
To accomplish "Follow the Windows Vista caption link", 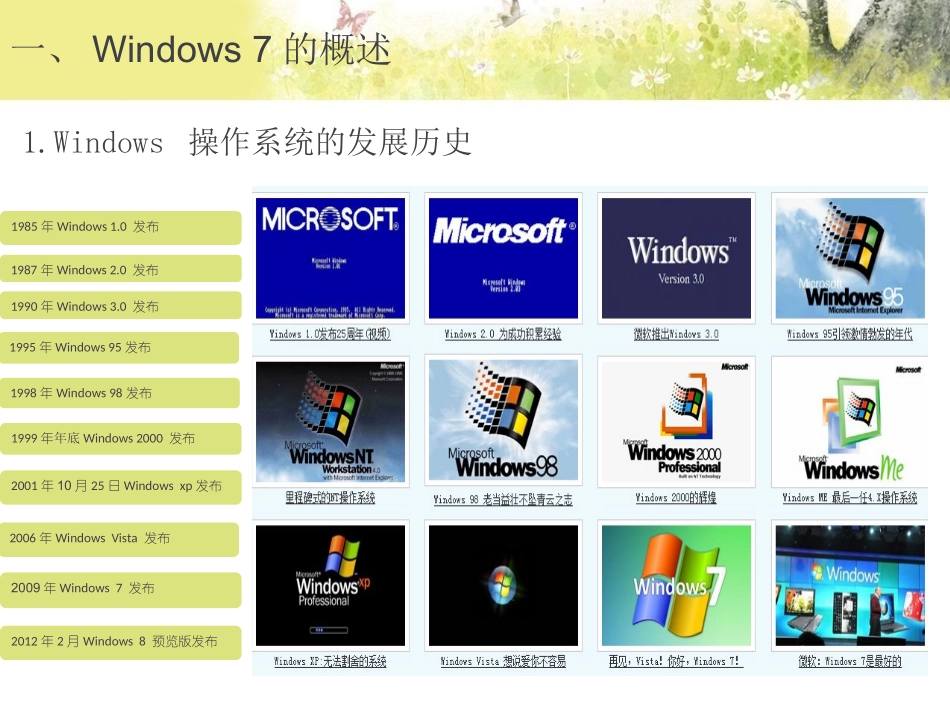I will pyautogui.click(x=503, y=662).
